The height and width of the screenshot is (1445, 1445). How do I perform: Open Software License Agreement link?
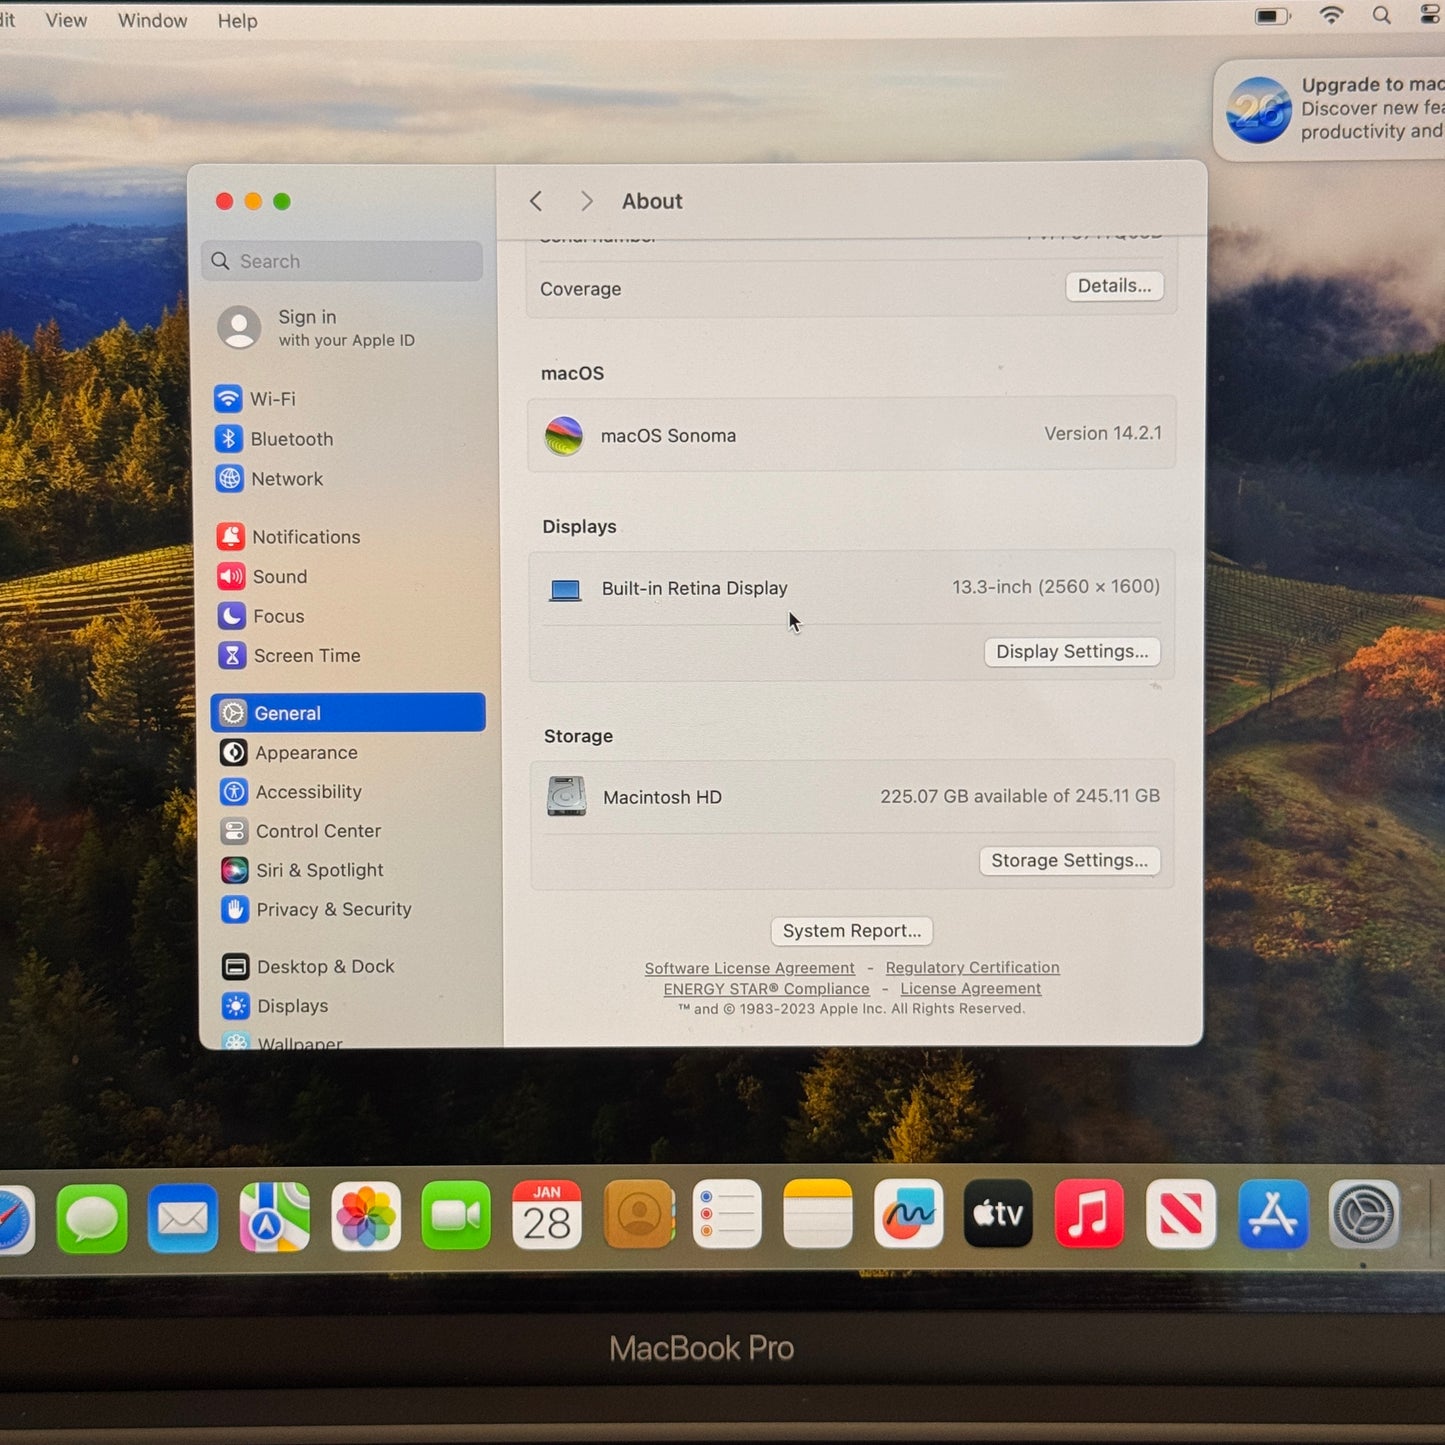click(x=749, y=968)
